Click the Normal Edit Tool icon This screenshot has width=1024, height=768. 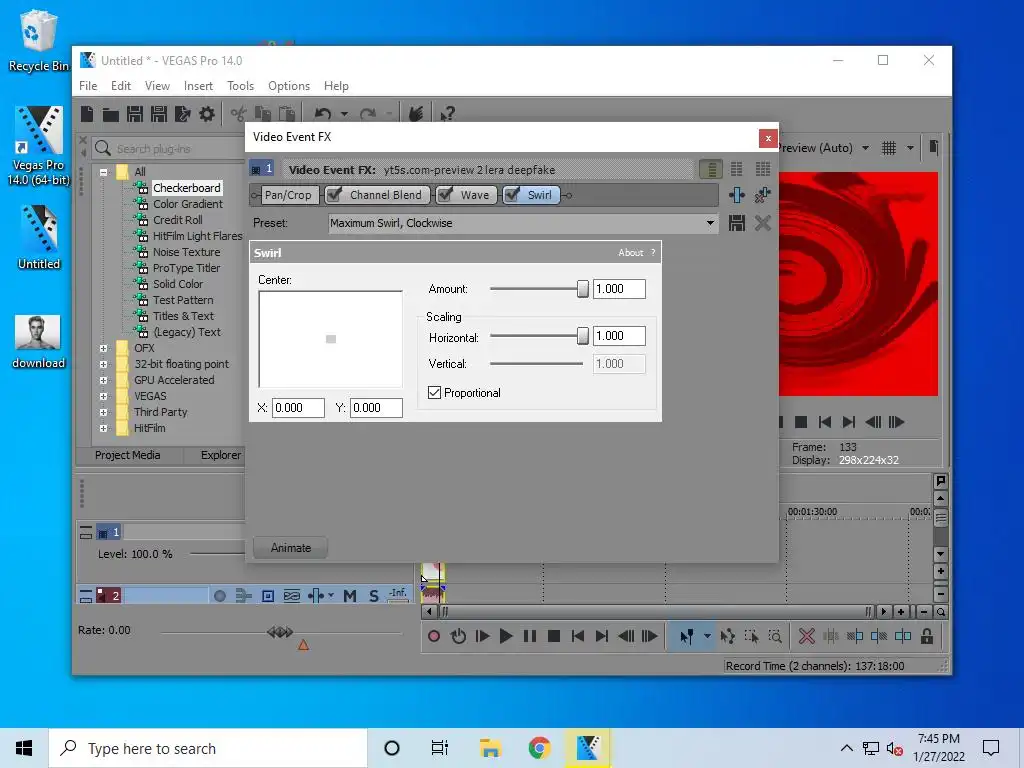(x=686, y=636)
